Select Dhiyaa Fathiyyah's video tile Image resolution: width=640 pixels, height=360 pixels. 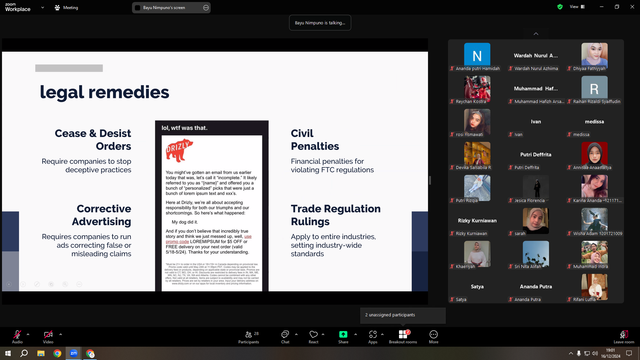(x=594, y=56)
